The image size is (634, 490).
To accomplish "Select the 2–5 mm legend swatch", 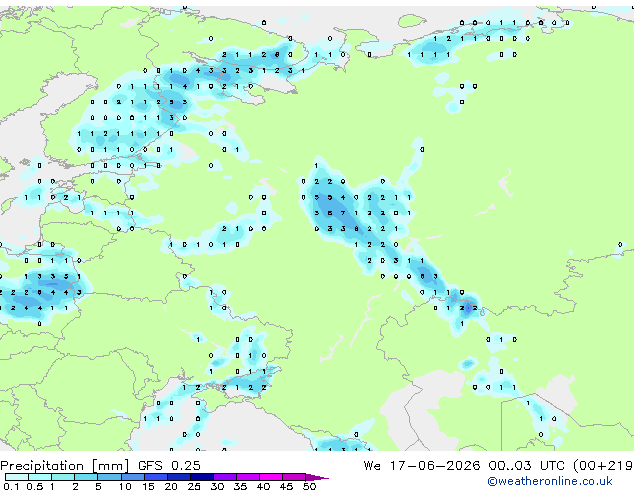I will [86, 477].
